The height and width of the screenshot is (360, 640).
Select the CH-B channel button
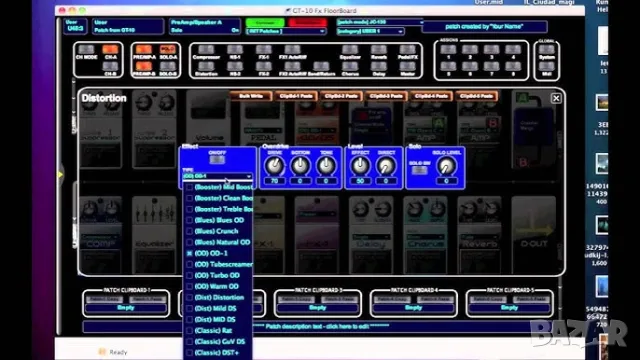coord(110,67)
